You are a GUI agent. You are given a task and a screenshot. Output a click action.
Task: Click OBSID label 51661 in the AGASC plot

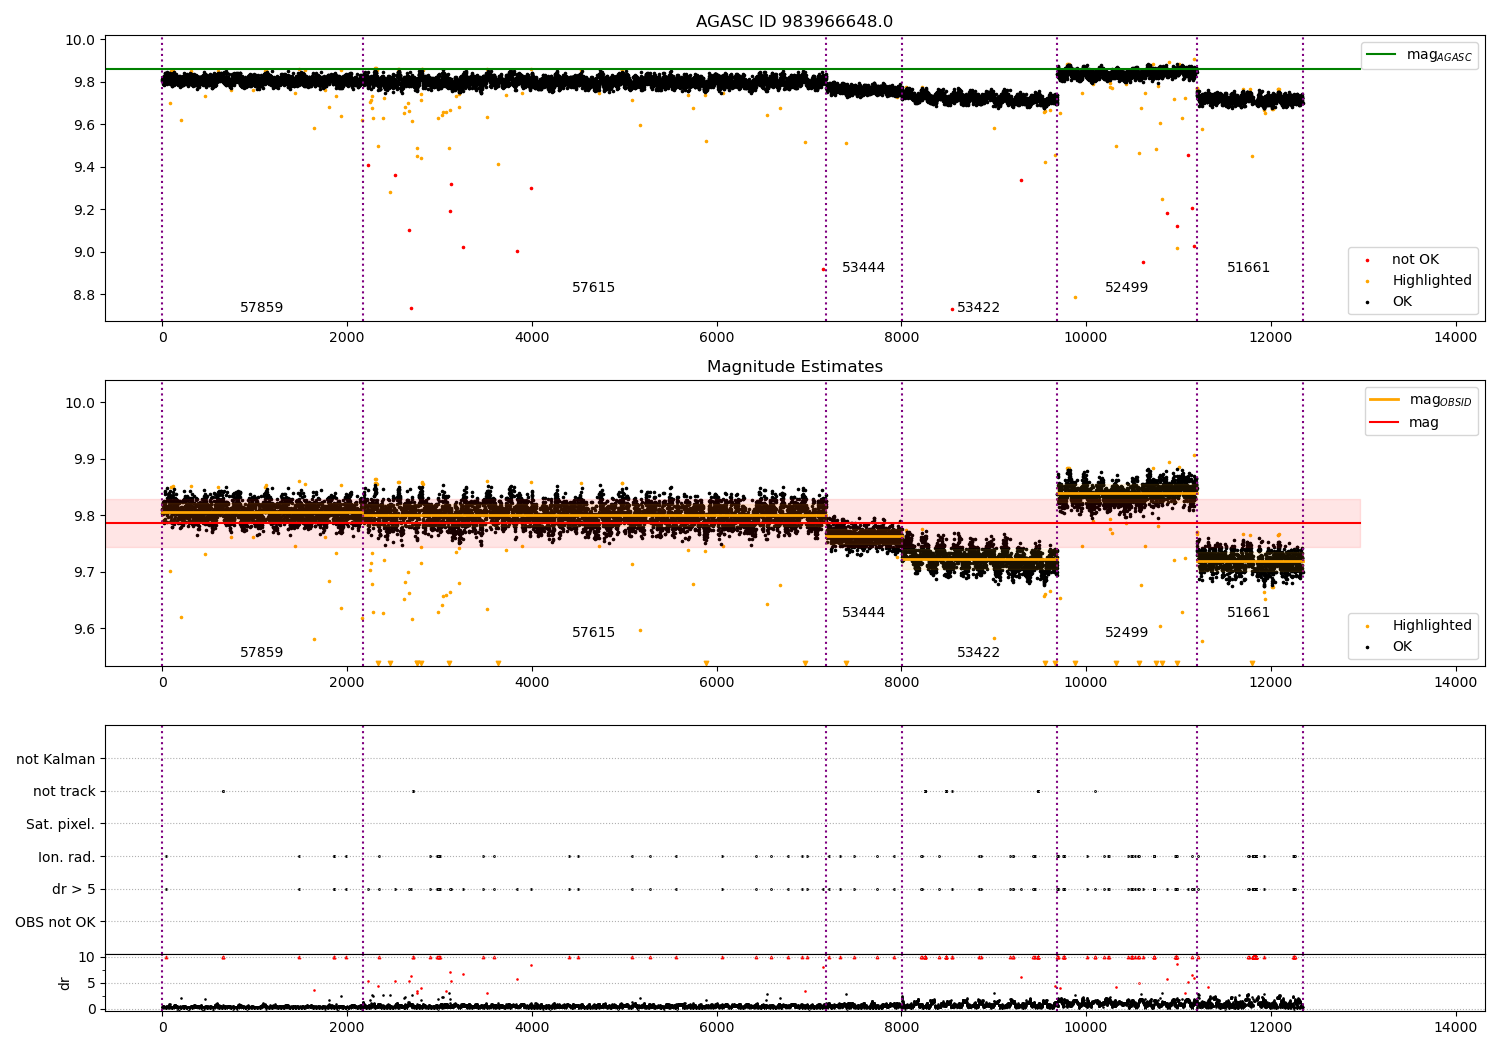tap(1249, 268)
